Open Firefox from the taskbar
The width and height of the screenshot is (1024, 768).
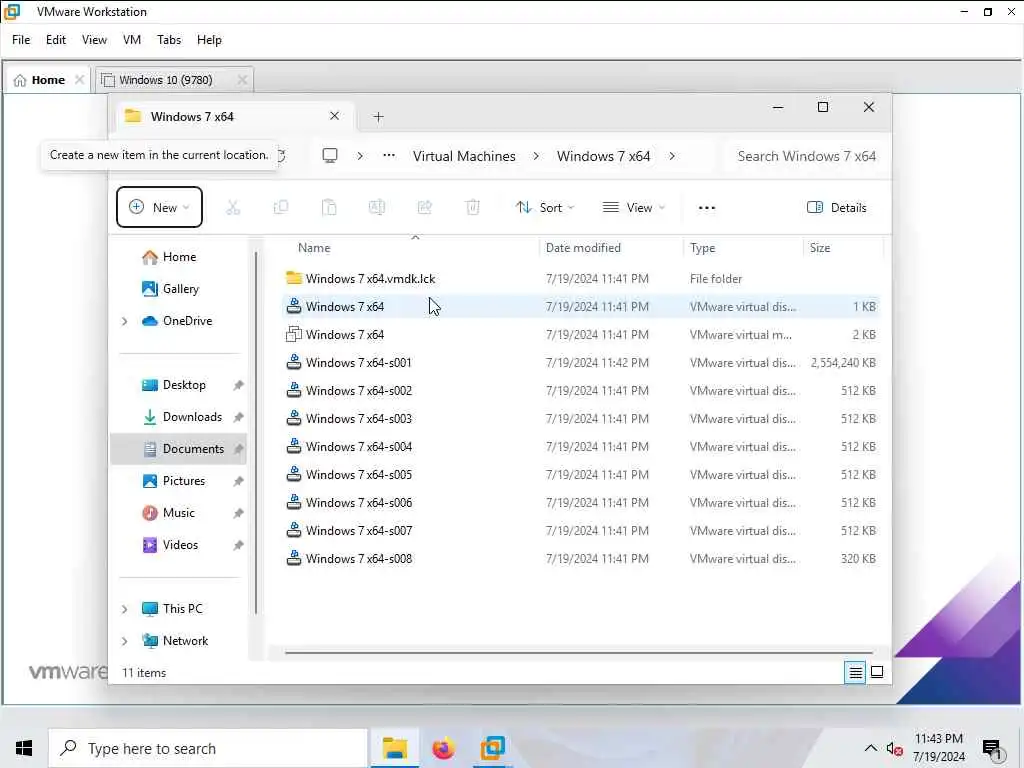[443, 748]
